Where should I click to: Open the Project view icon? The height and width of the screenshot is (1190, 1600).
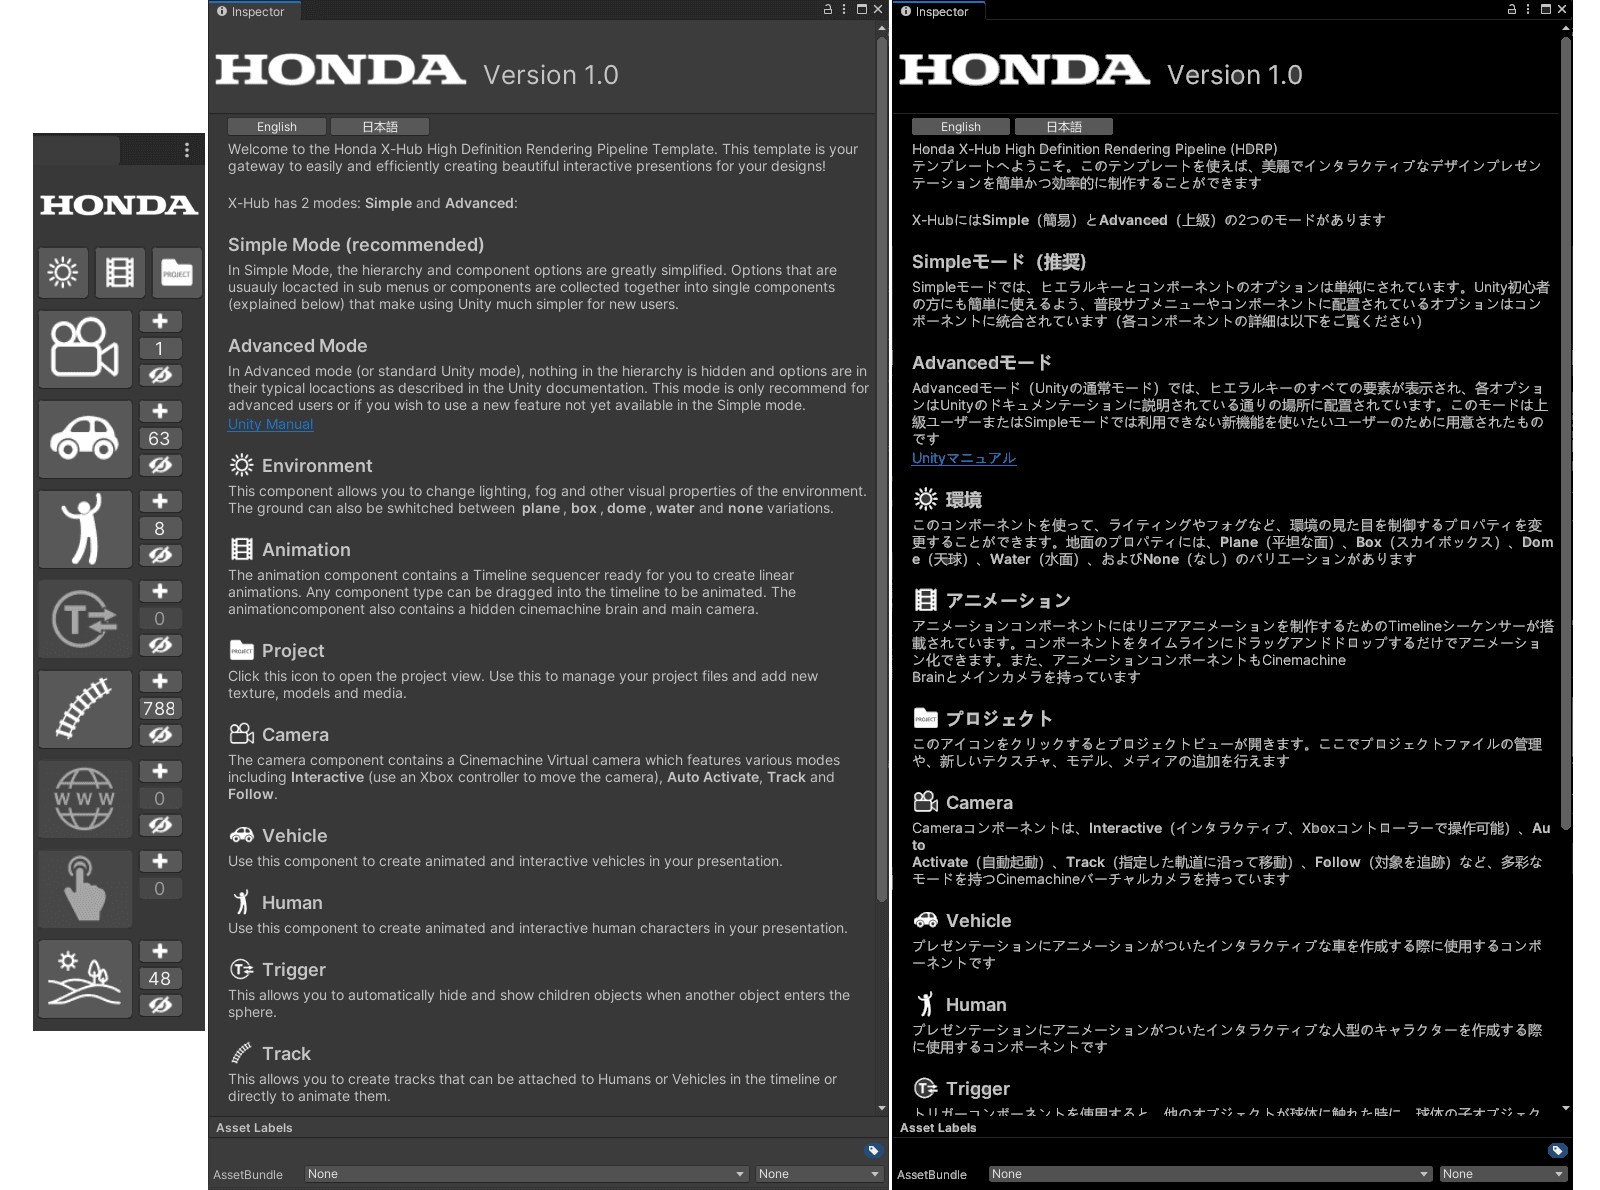[176, 273]
